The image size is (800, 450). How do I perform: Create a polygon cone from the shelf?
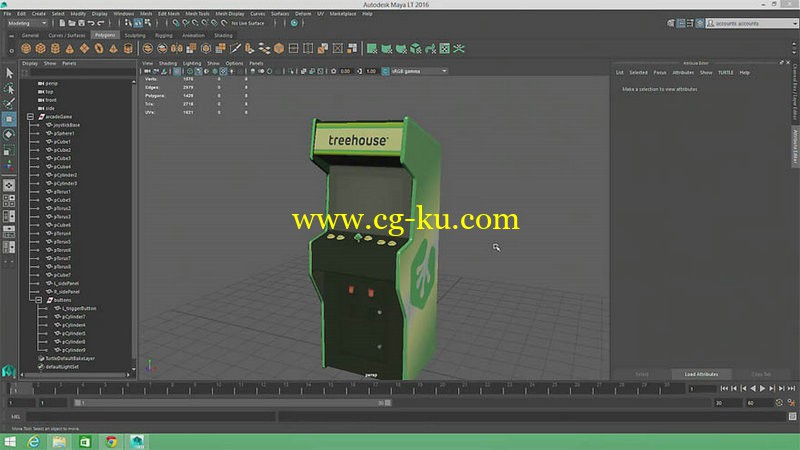pos(69,48)
